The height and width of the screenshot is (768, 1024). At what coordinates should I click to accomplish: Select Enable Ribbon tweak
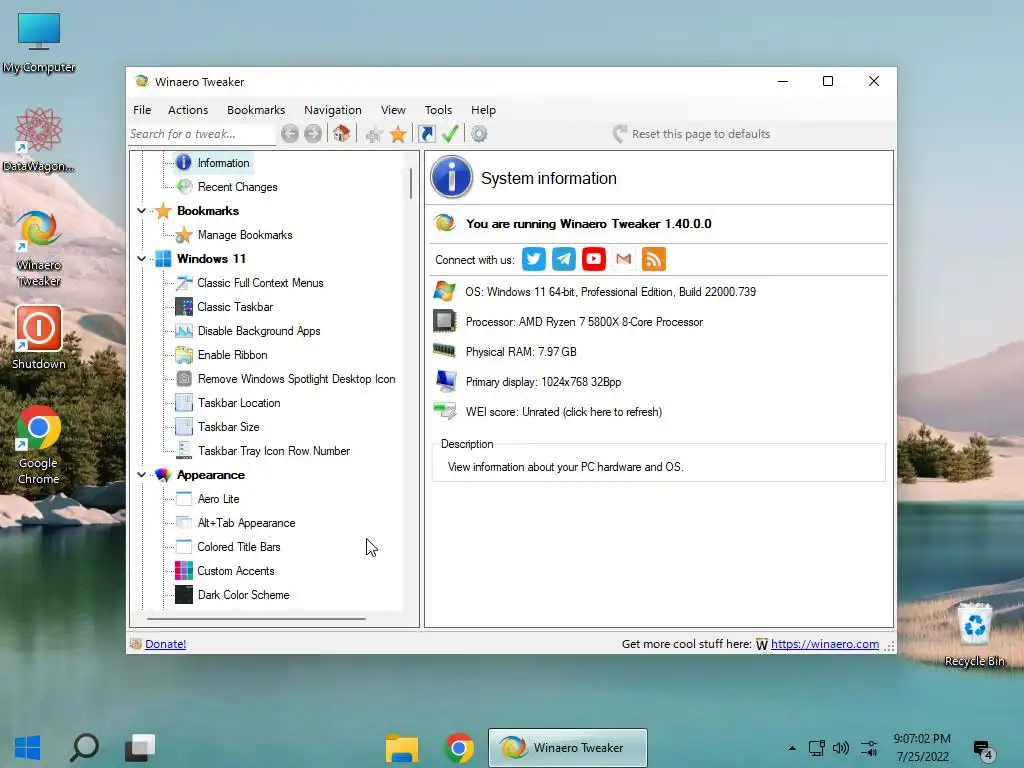click(232, 355)
